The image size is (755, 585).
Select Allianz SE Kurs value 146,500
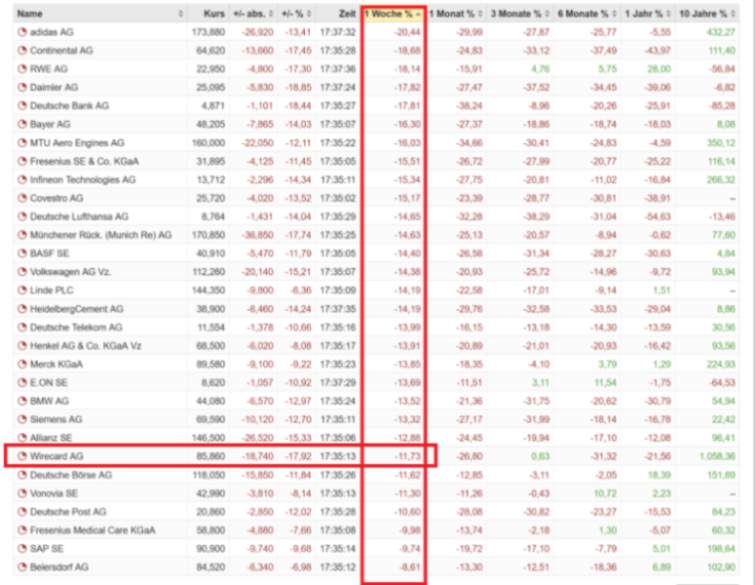click(209, 438)
